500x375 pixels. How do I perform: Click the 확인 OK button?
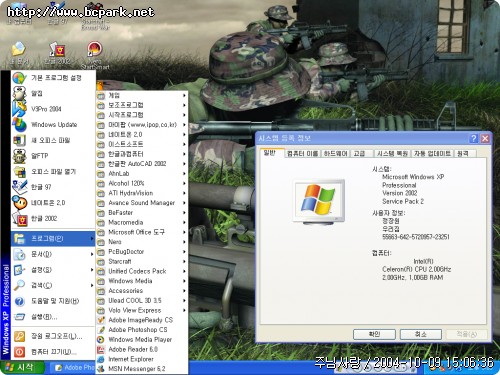(x=374, y=334)
